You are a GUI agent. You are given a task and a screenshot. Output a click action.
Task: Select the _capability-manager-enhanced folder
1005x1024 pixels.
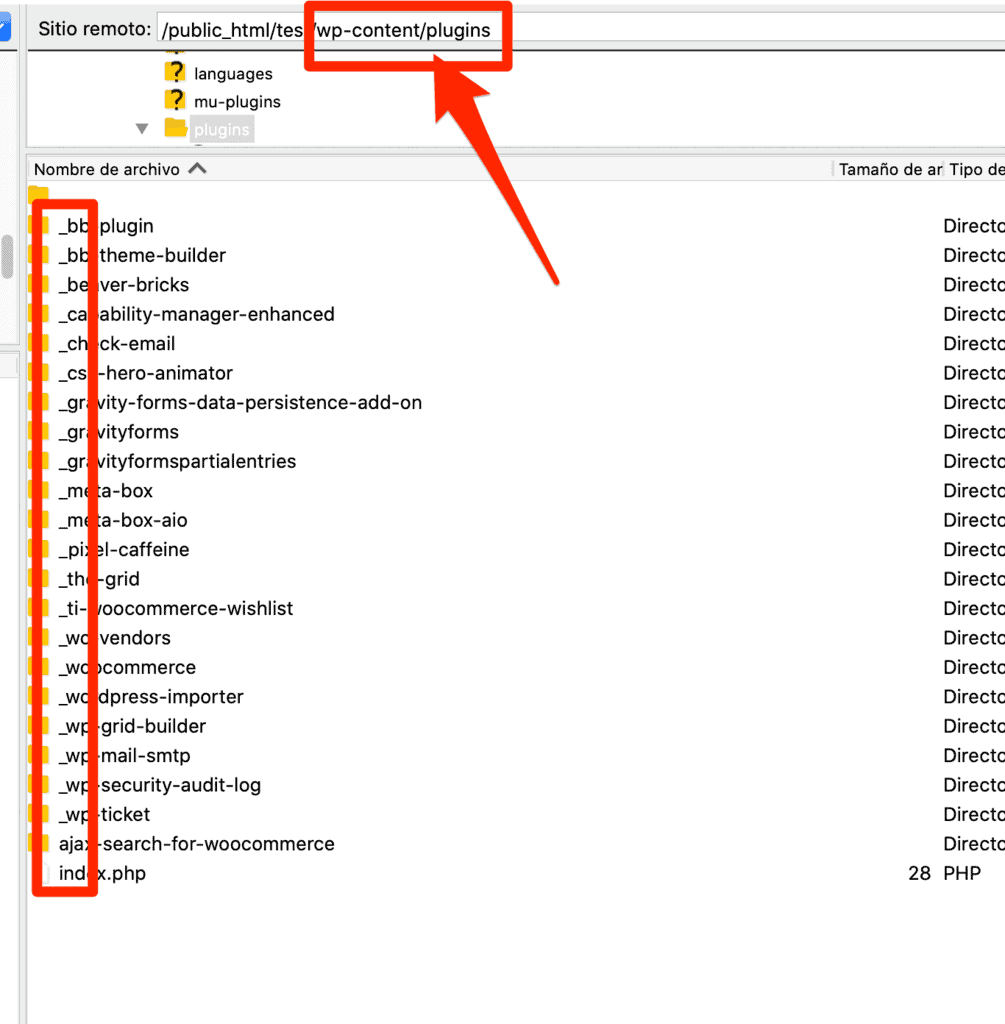point(196,314)
